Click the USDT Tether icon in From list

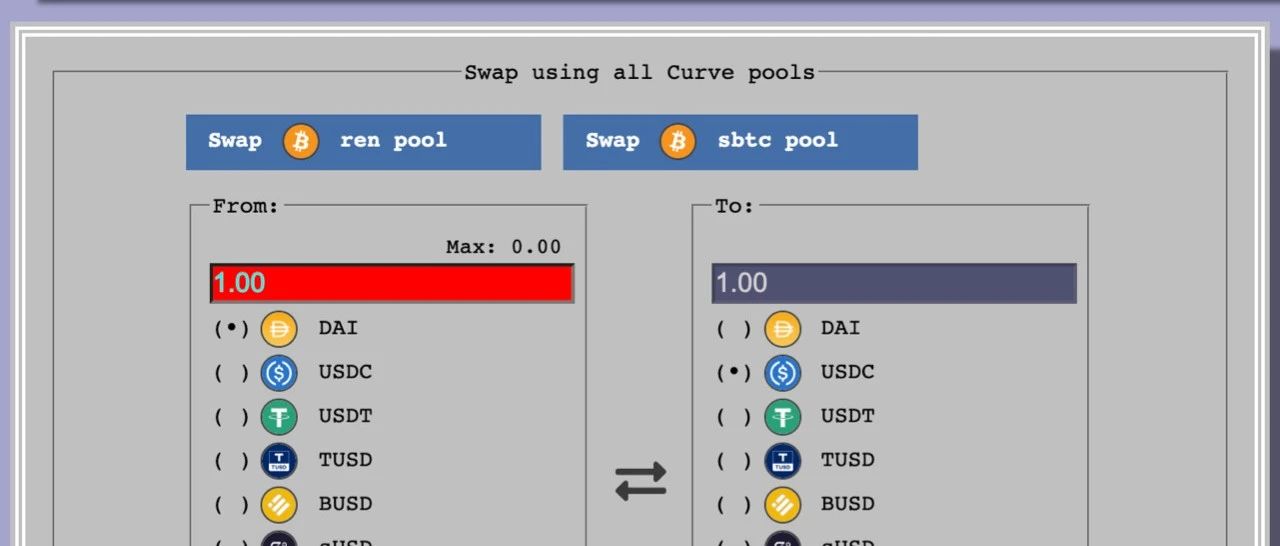coord(279,417)
